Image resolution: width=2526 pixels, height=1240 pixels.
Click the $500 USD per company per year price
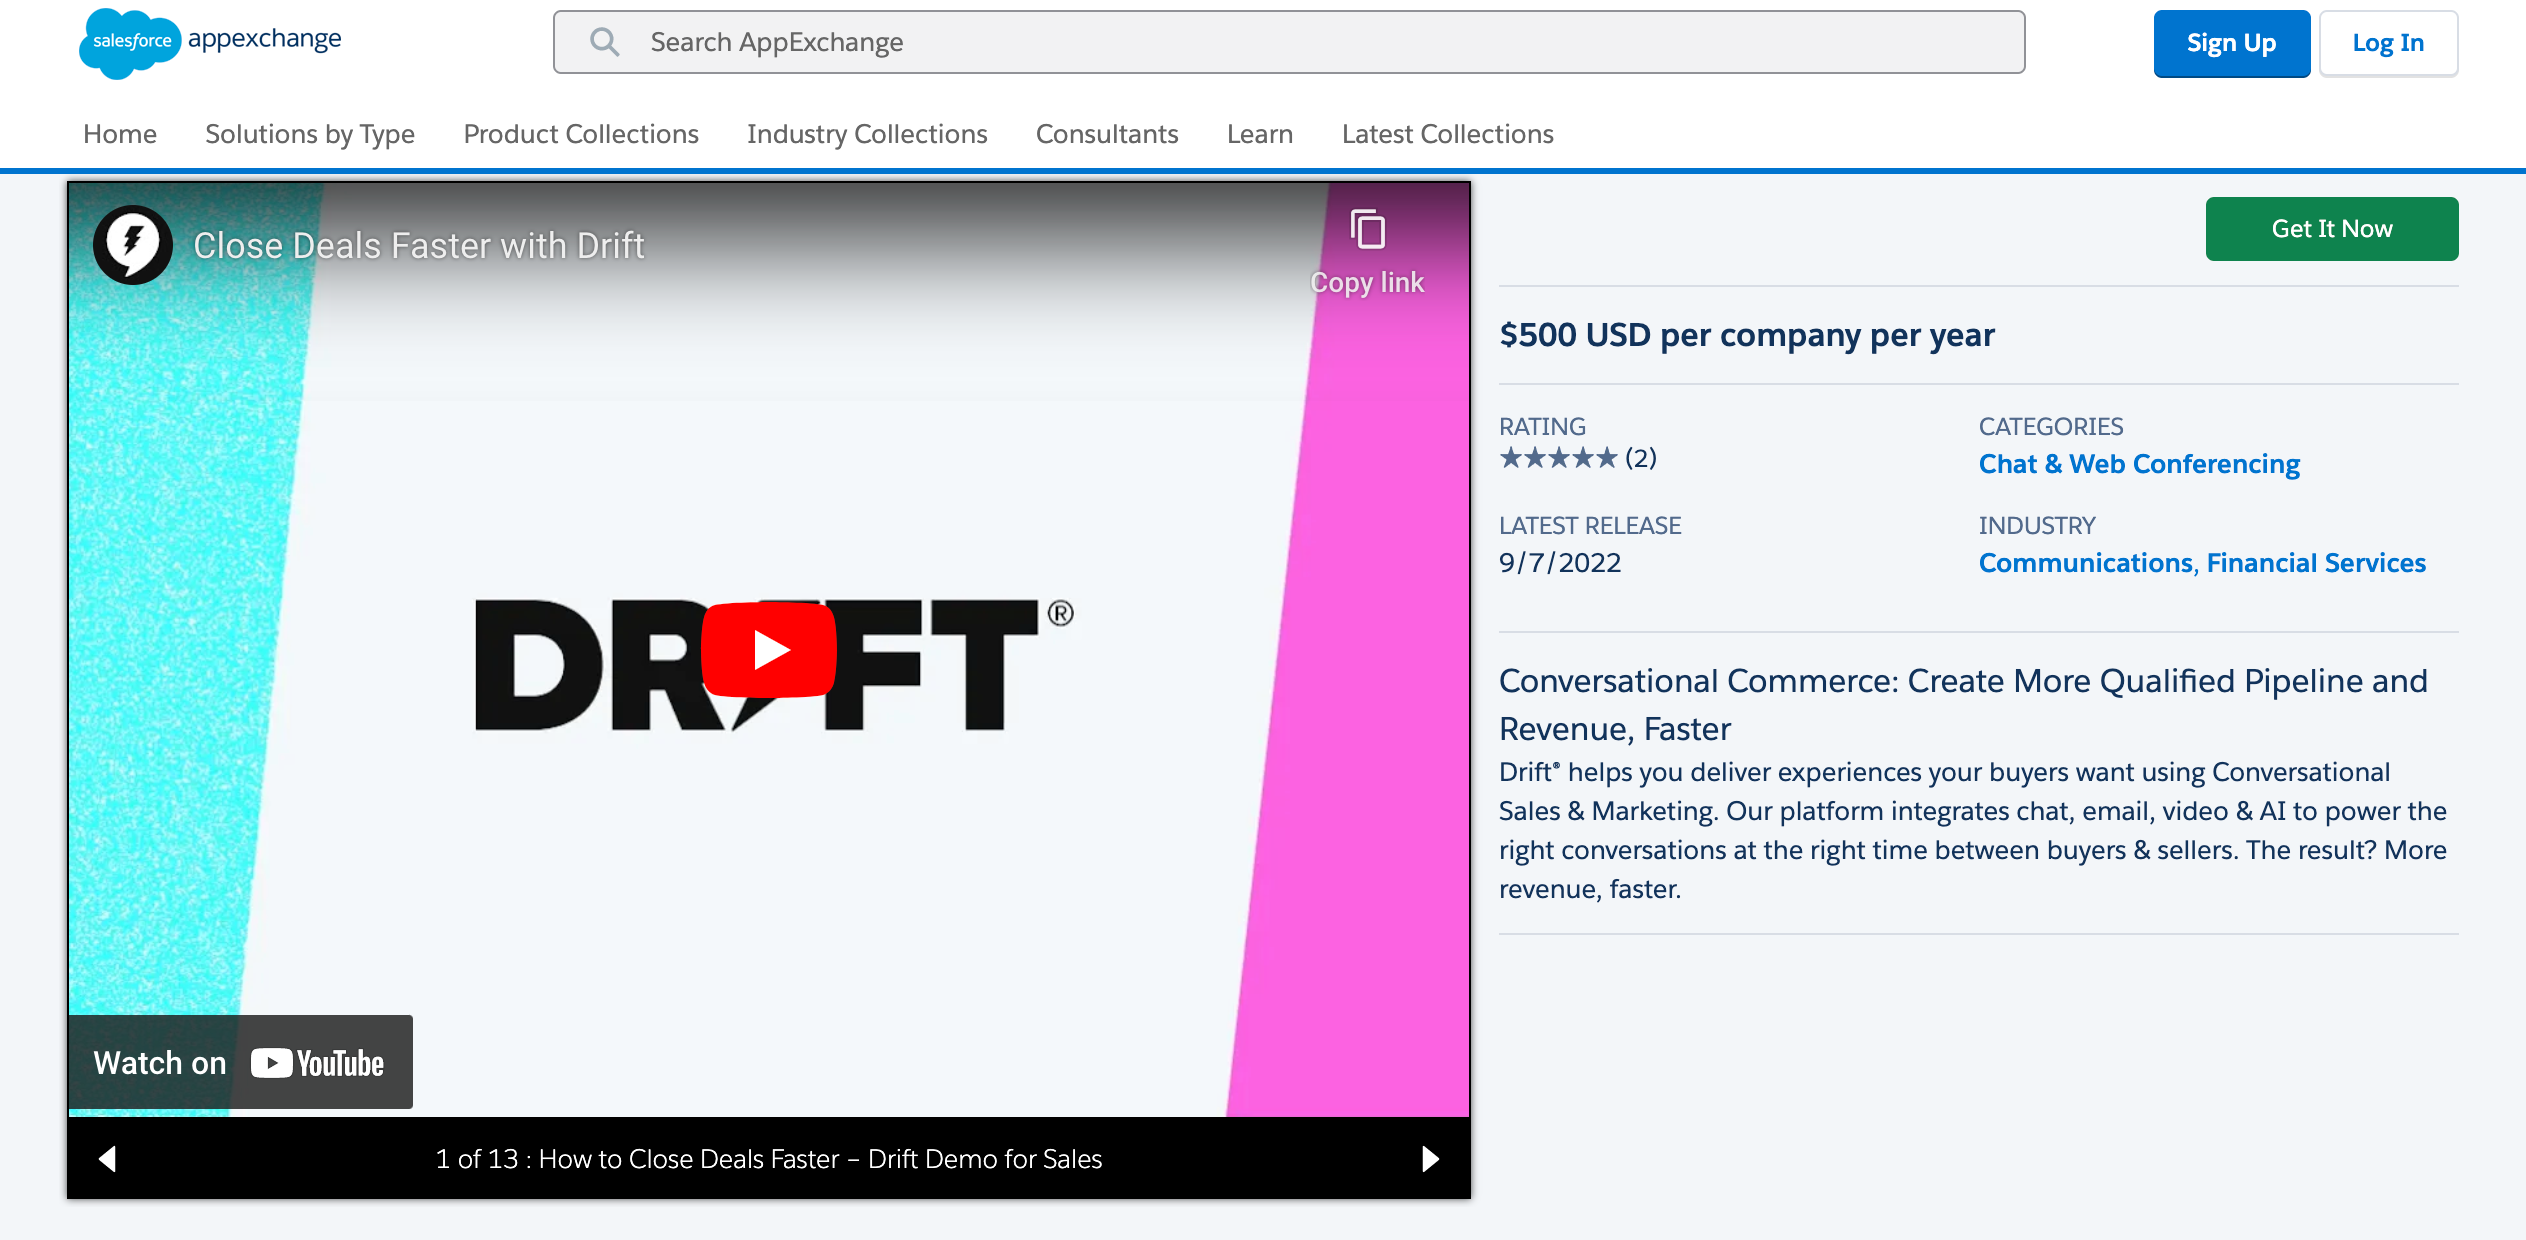1746,335
